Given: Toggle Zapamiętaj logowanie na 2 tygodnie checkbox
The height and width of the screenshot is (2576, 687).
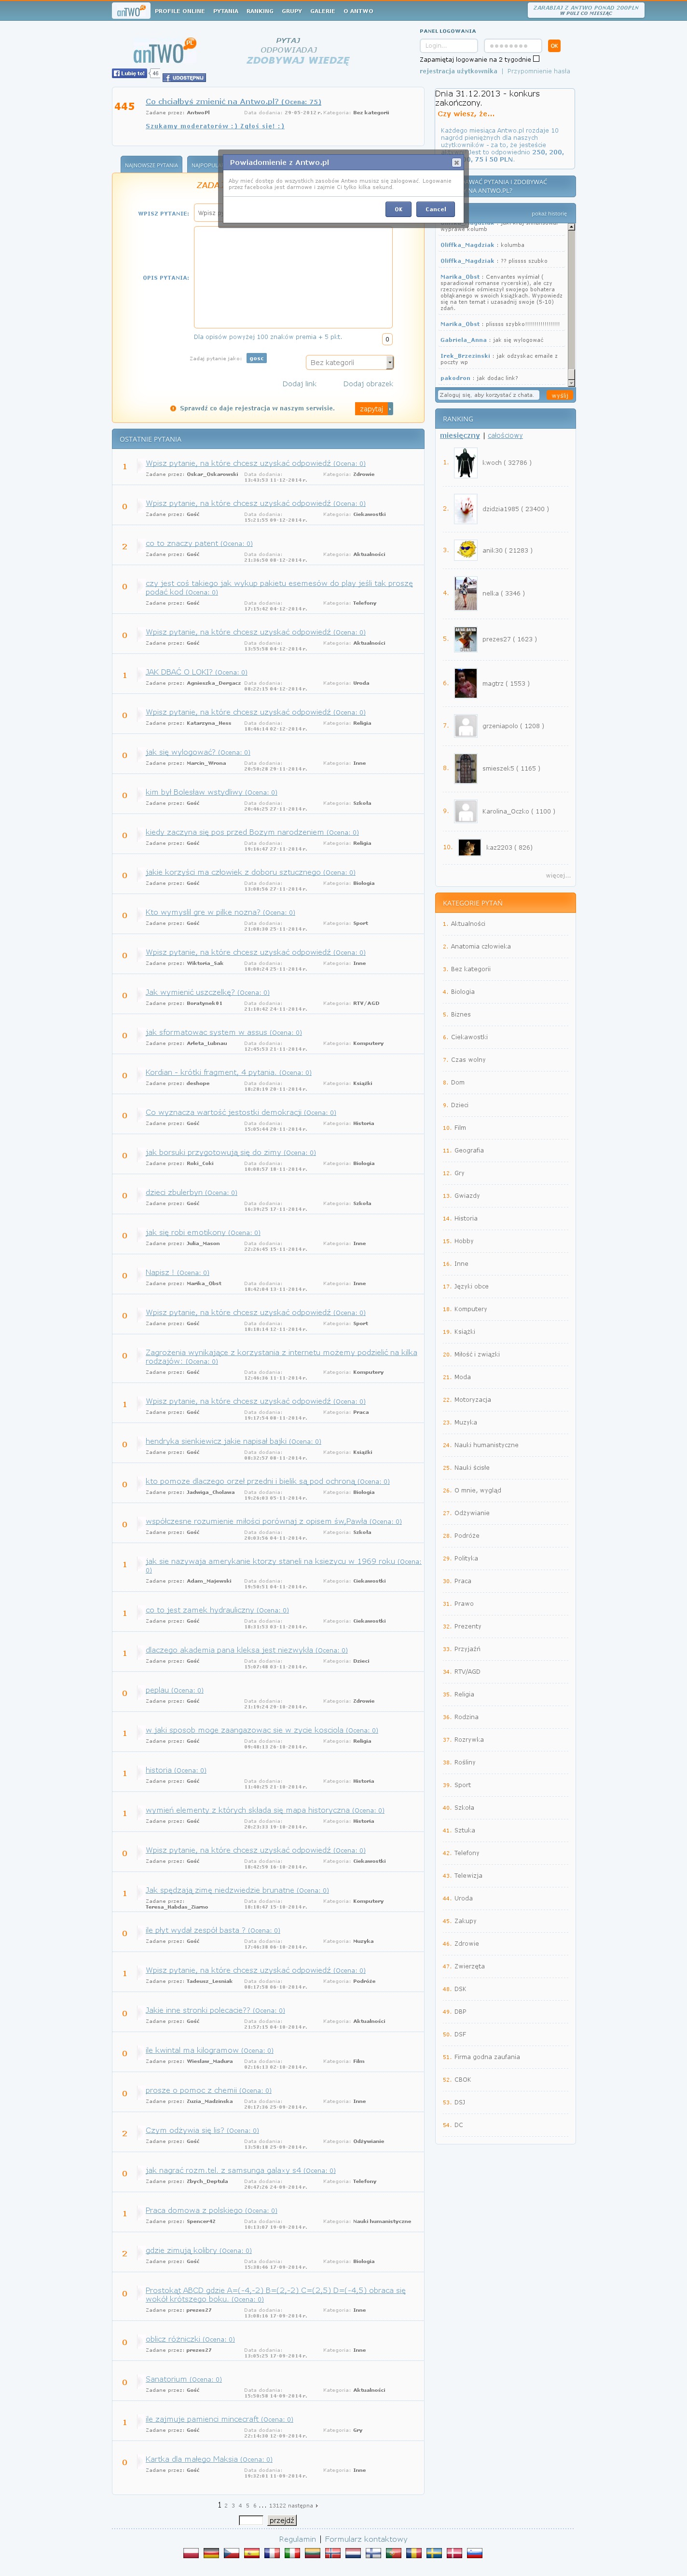Looking at the screenshot, I should (x=536, y=59).
